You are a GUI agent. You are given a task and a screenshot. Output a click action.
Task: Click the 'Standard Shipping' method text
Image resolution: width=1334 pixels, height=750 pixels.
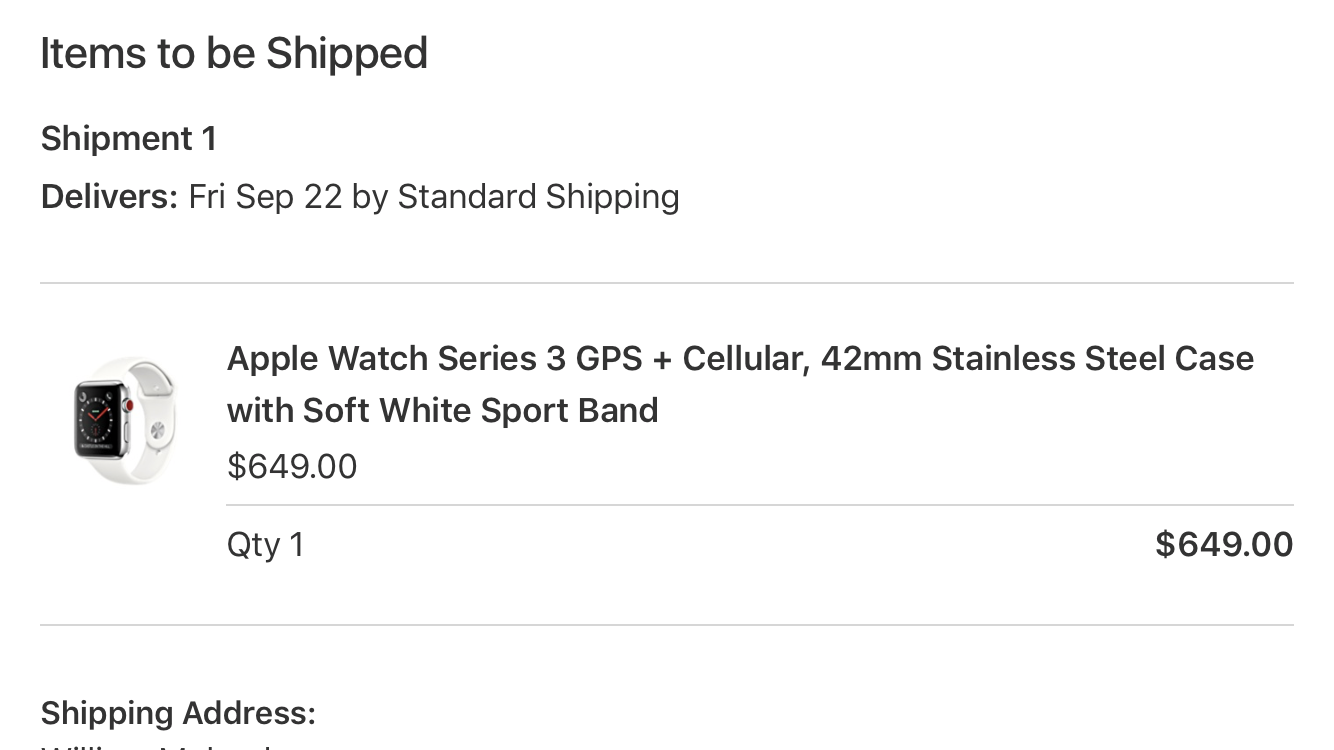(x=539, y=196)
